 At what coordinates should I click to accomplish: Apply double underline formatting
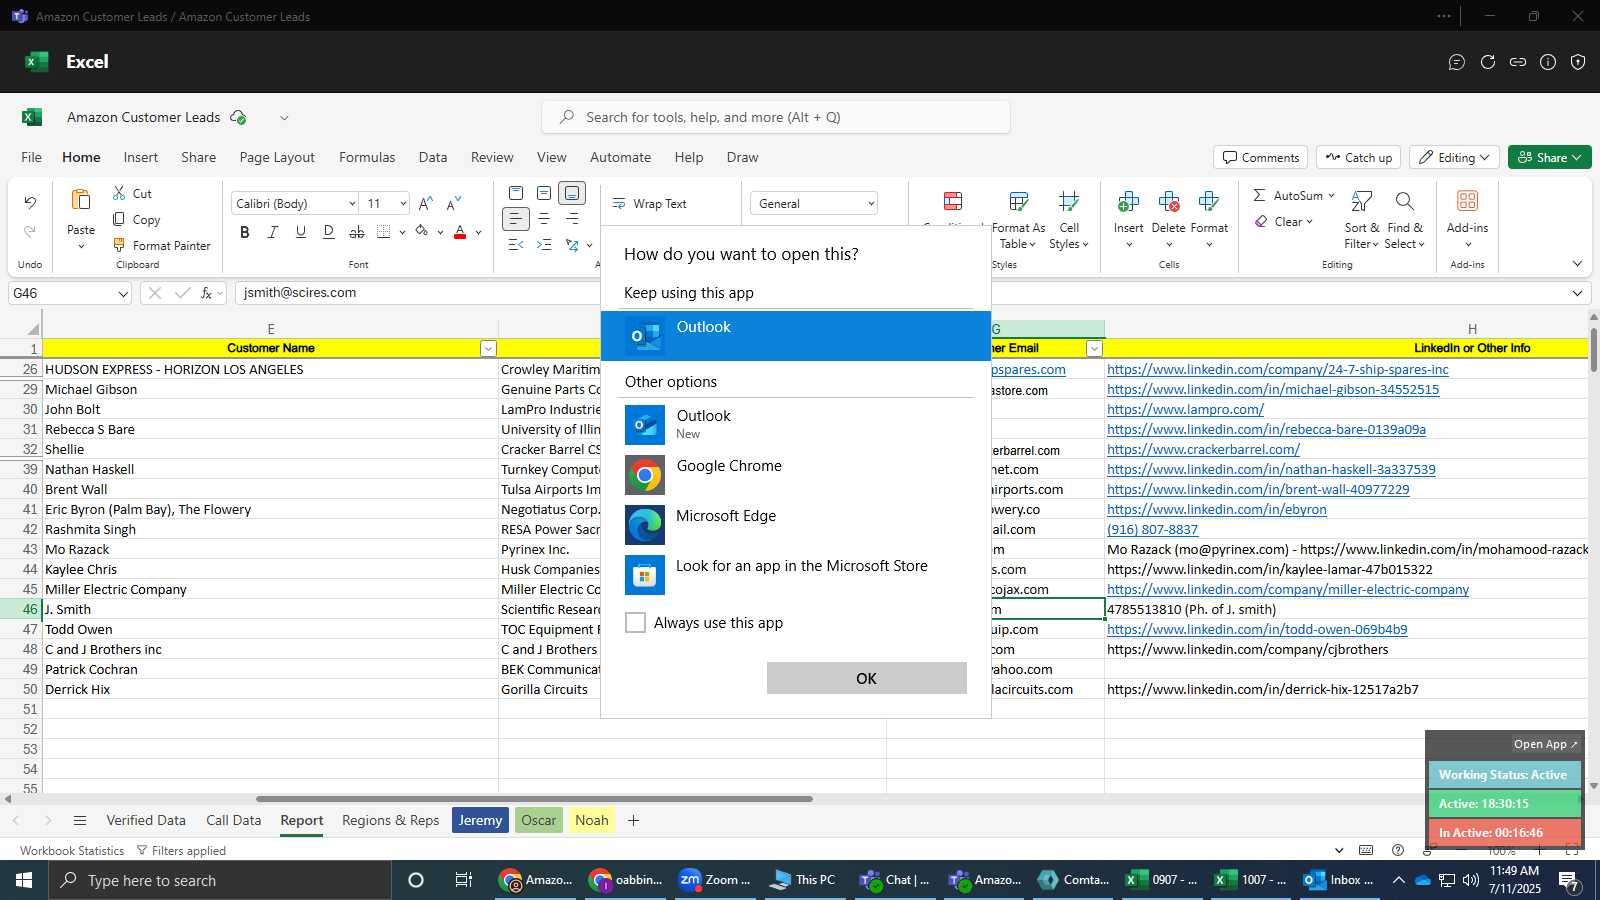click(329, 232)
